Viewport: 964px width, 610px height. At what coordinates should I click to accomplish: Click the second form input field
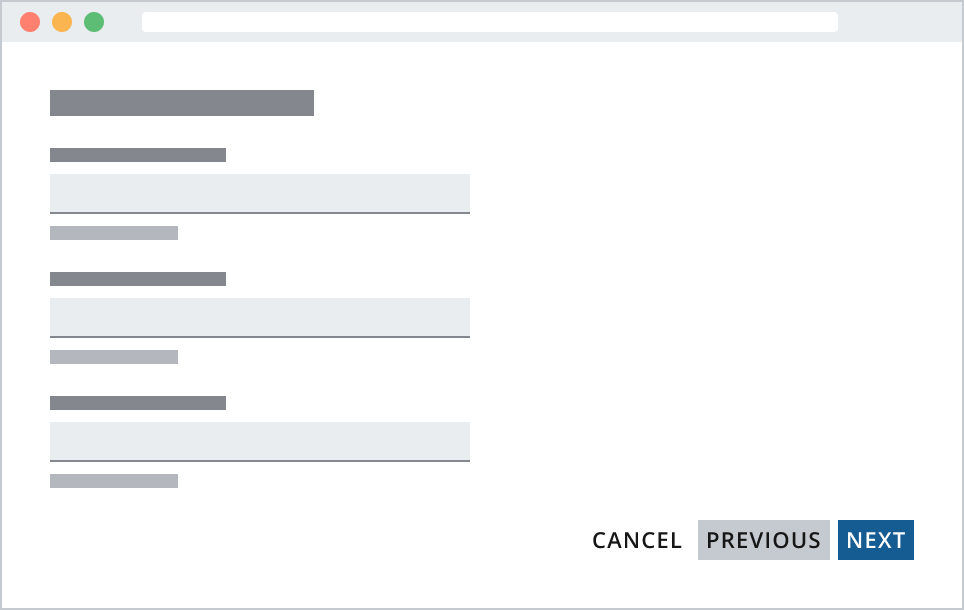pyautogui.click(x=260, y=316)
